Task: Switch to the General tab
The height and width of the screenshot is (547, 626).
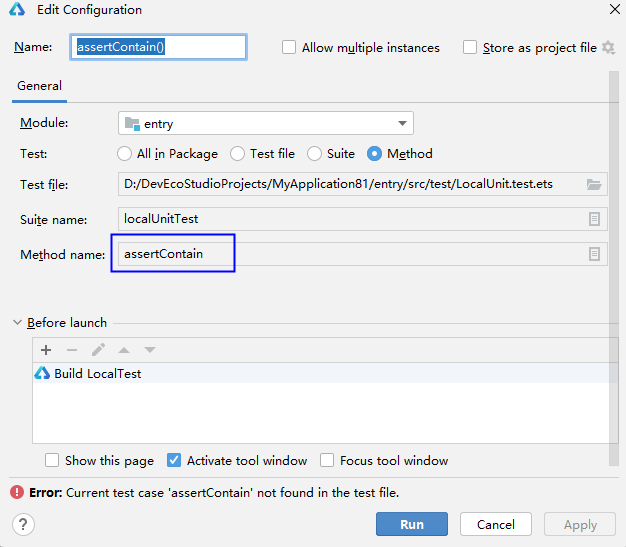Action: pyautogui.click(x=39, y=86)
